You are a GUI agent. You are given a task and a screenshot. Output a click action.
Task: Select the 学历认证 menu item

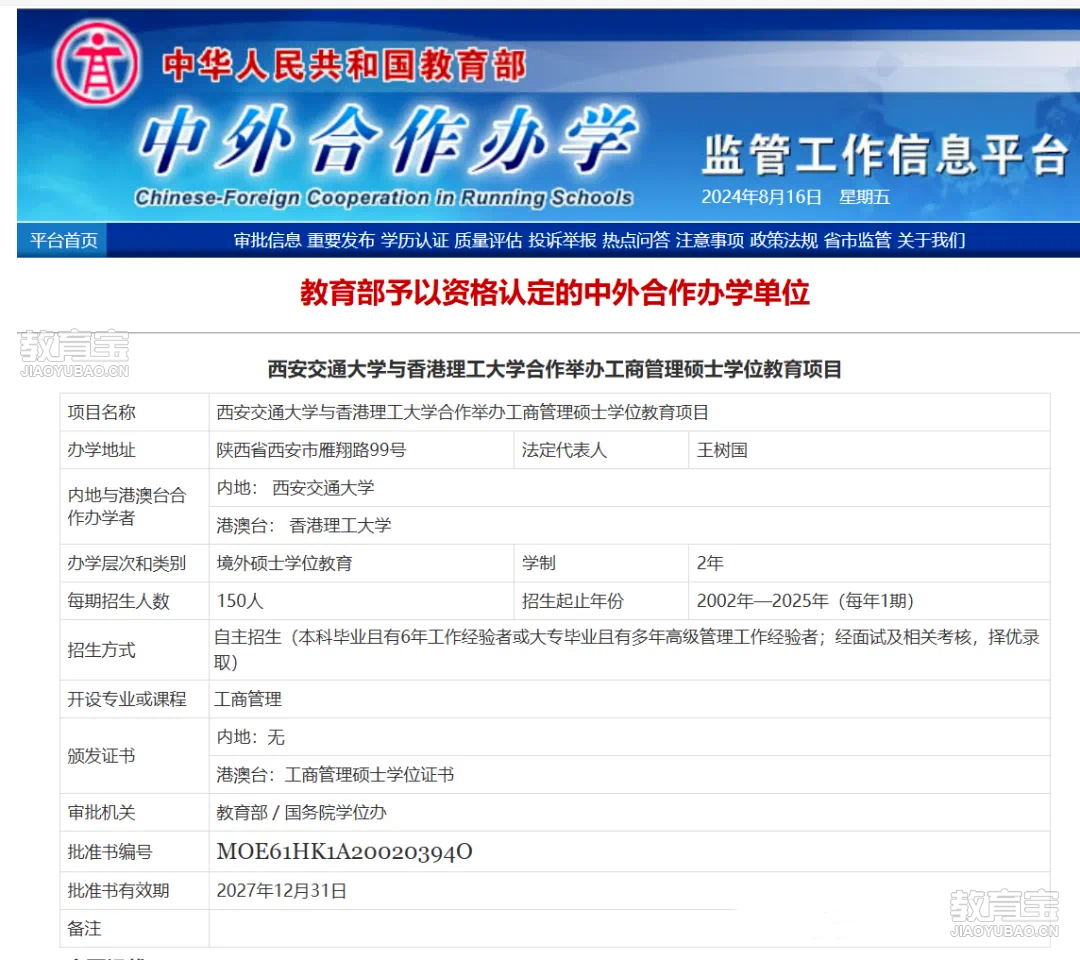pyautogui.click(x=415, y=240)
